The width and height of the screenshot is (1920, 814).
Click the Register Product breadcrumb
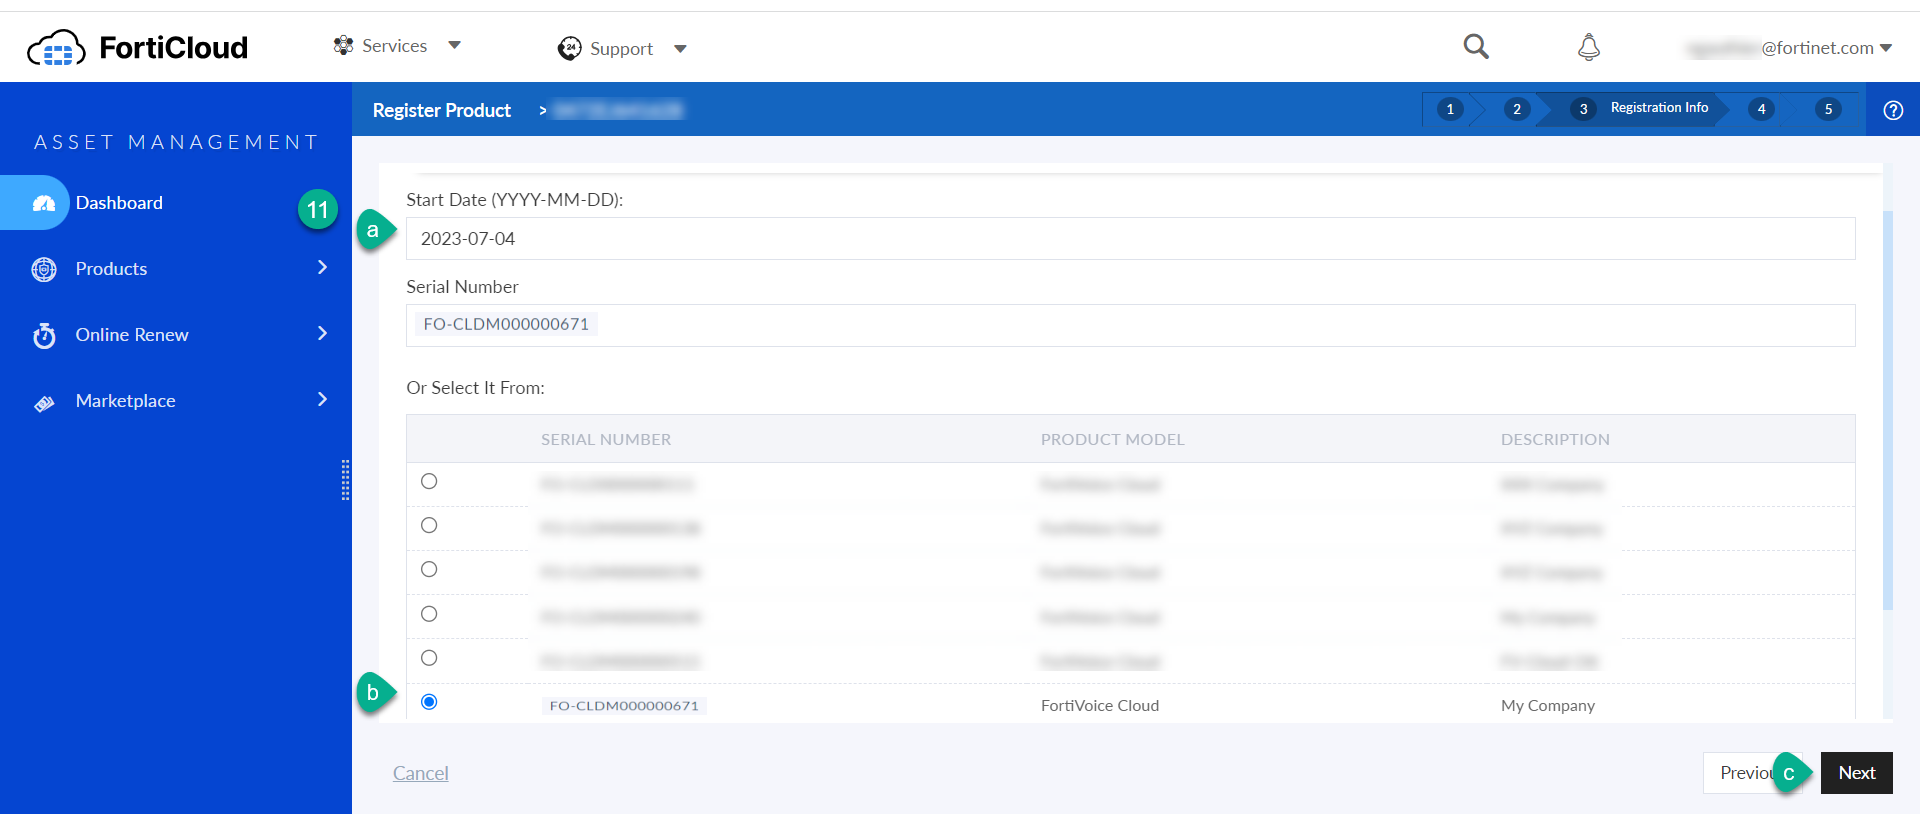tap(442, 110)
